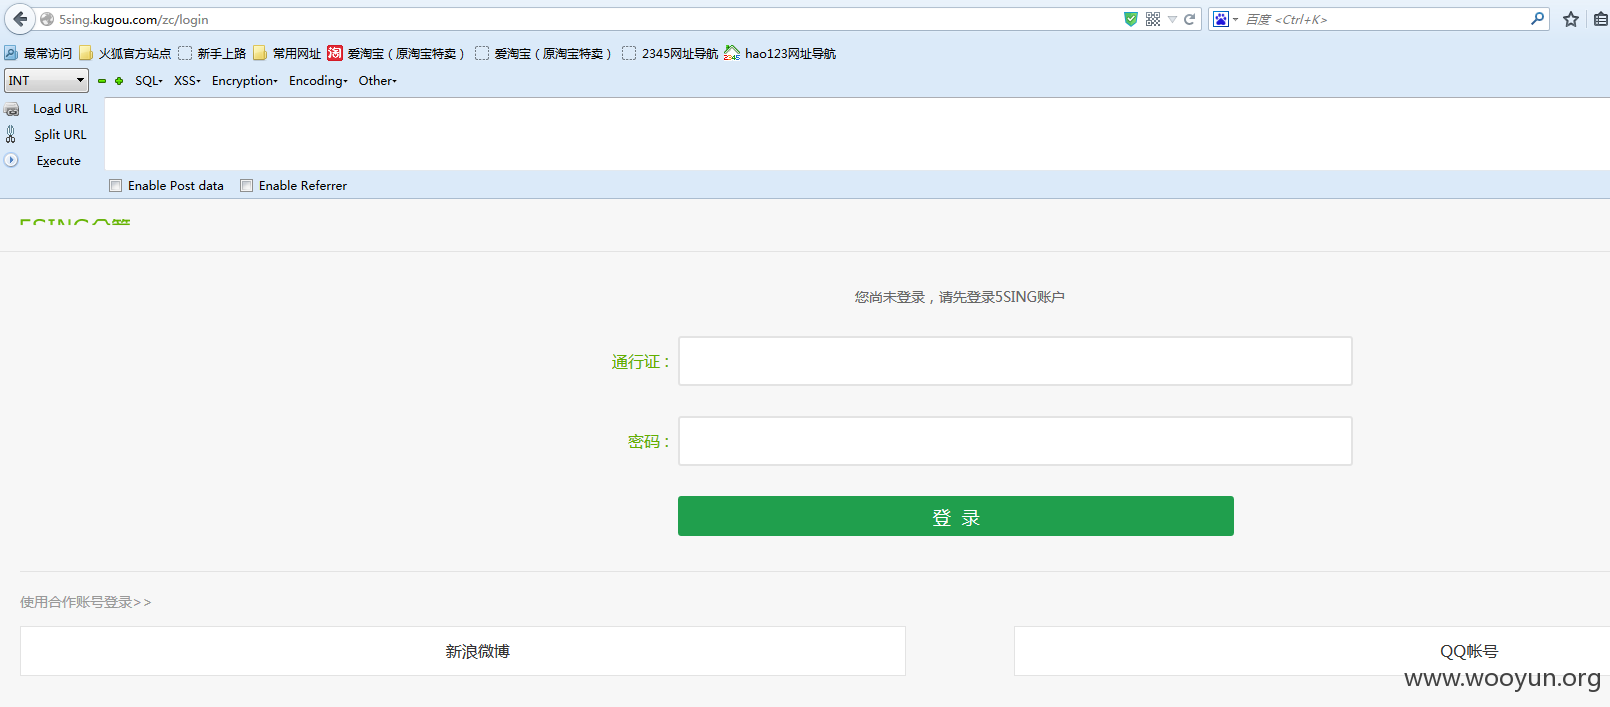The width and height of the screenshot is (1610, 707).
Task: Open the red 淘 爱淘宝 bookmark
Action: (x=396, y=53)
